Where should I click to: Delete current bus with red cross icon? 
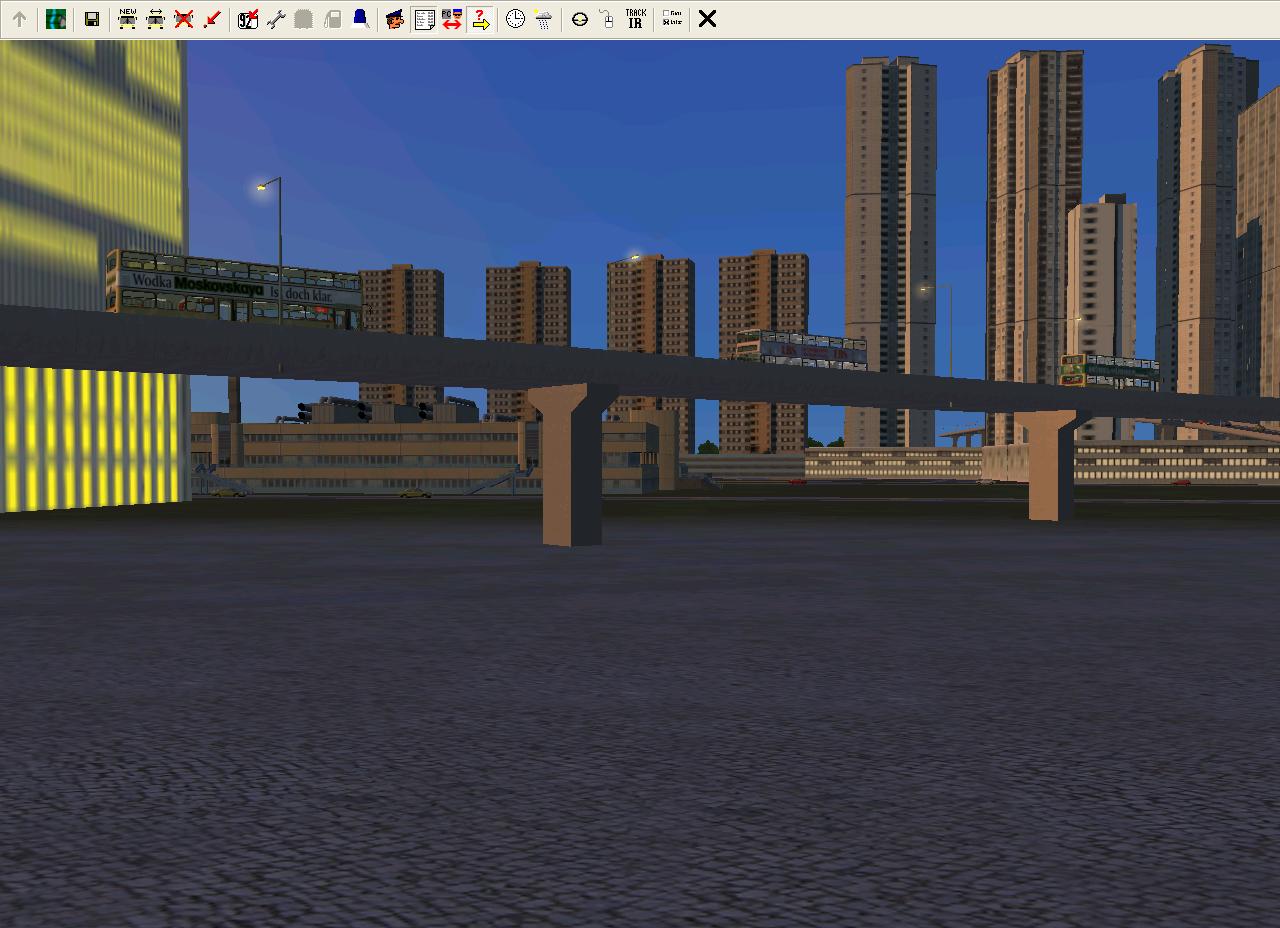[x=183, y=19]
